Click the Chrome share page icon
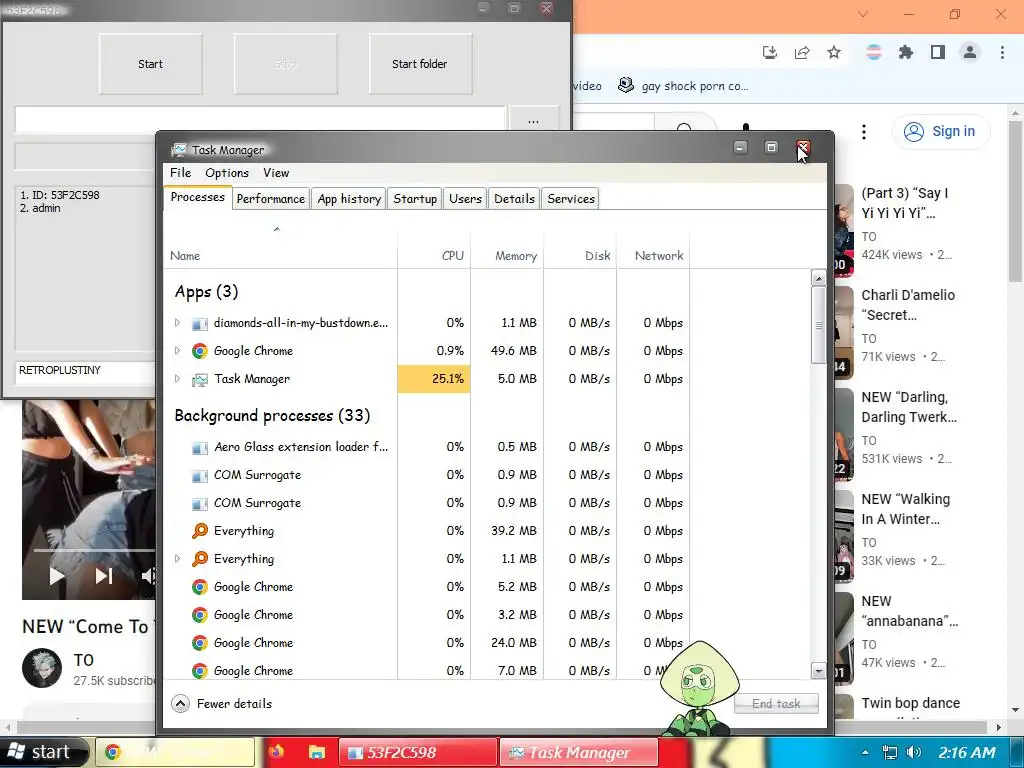The image size is (1024, 768). click(x=802, y=52)
